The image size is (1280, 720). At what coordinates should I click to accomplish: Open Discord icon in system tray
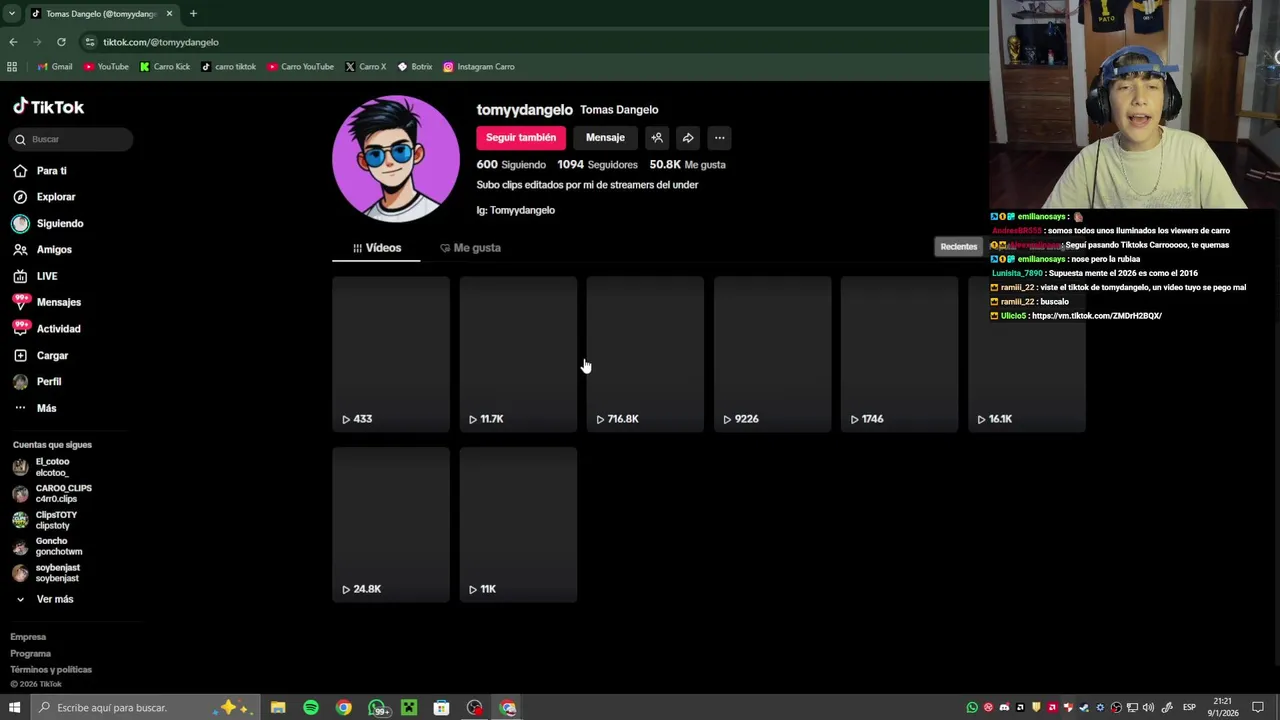point(1004,707)
